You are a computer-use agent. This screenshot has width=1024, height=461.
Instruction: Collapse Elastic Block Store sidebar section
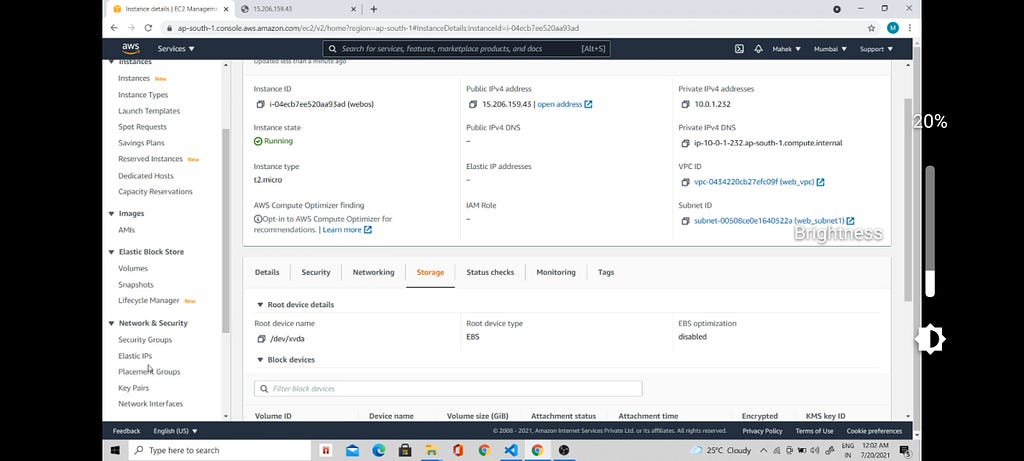tap(111, 252)
